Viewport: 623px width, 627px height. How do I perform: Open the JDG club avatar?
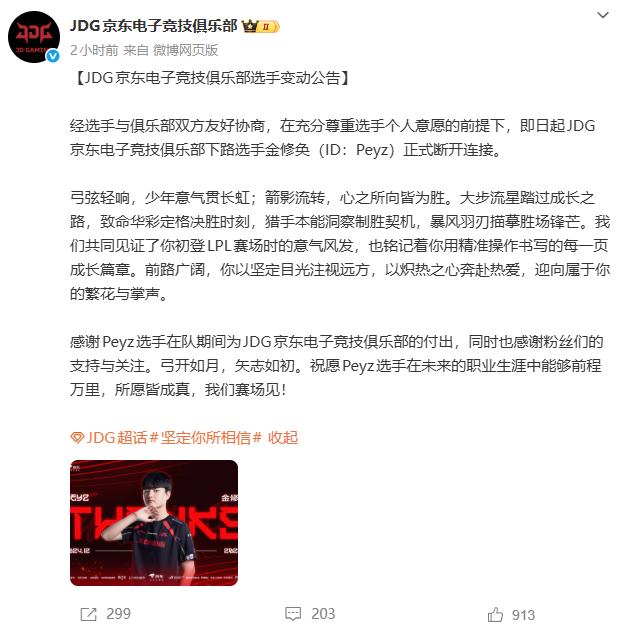[x=34, y=37]
